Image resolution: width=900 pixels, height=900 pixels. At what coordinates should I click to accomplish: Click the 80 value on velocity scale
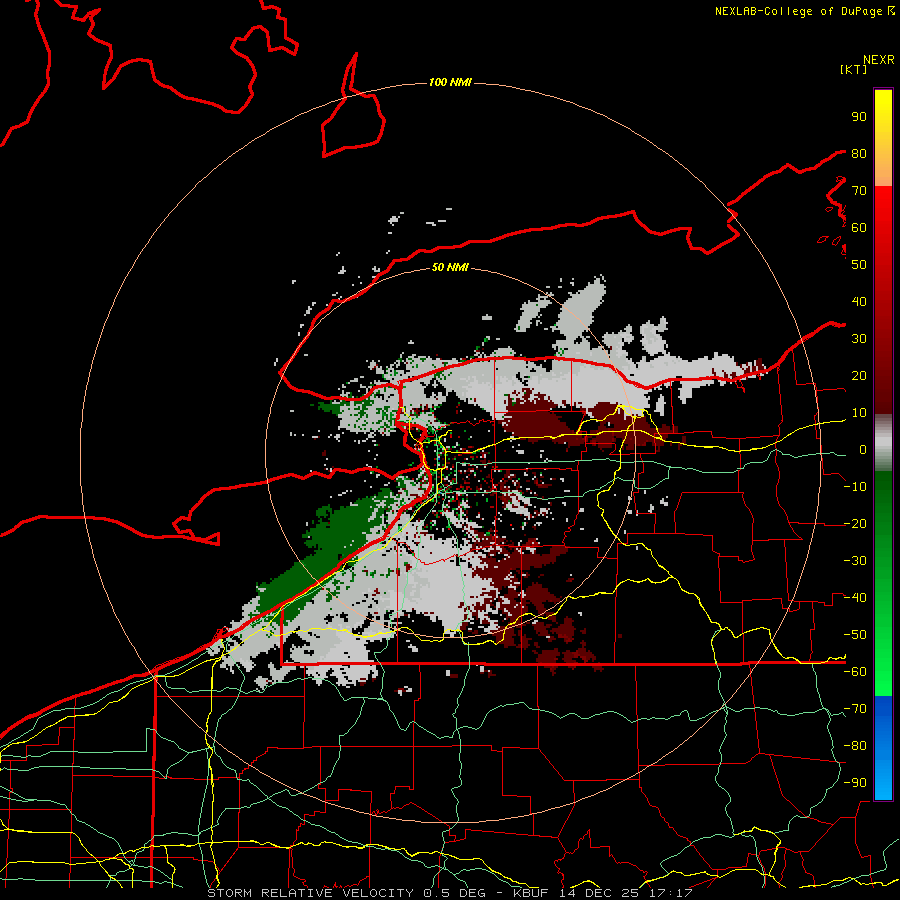(x=859, y=153)
